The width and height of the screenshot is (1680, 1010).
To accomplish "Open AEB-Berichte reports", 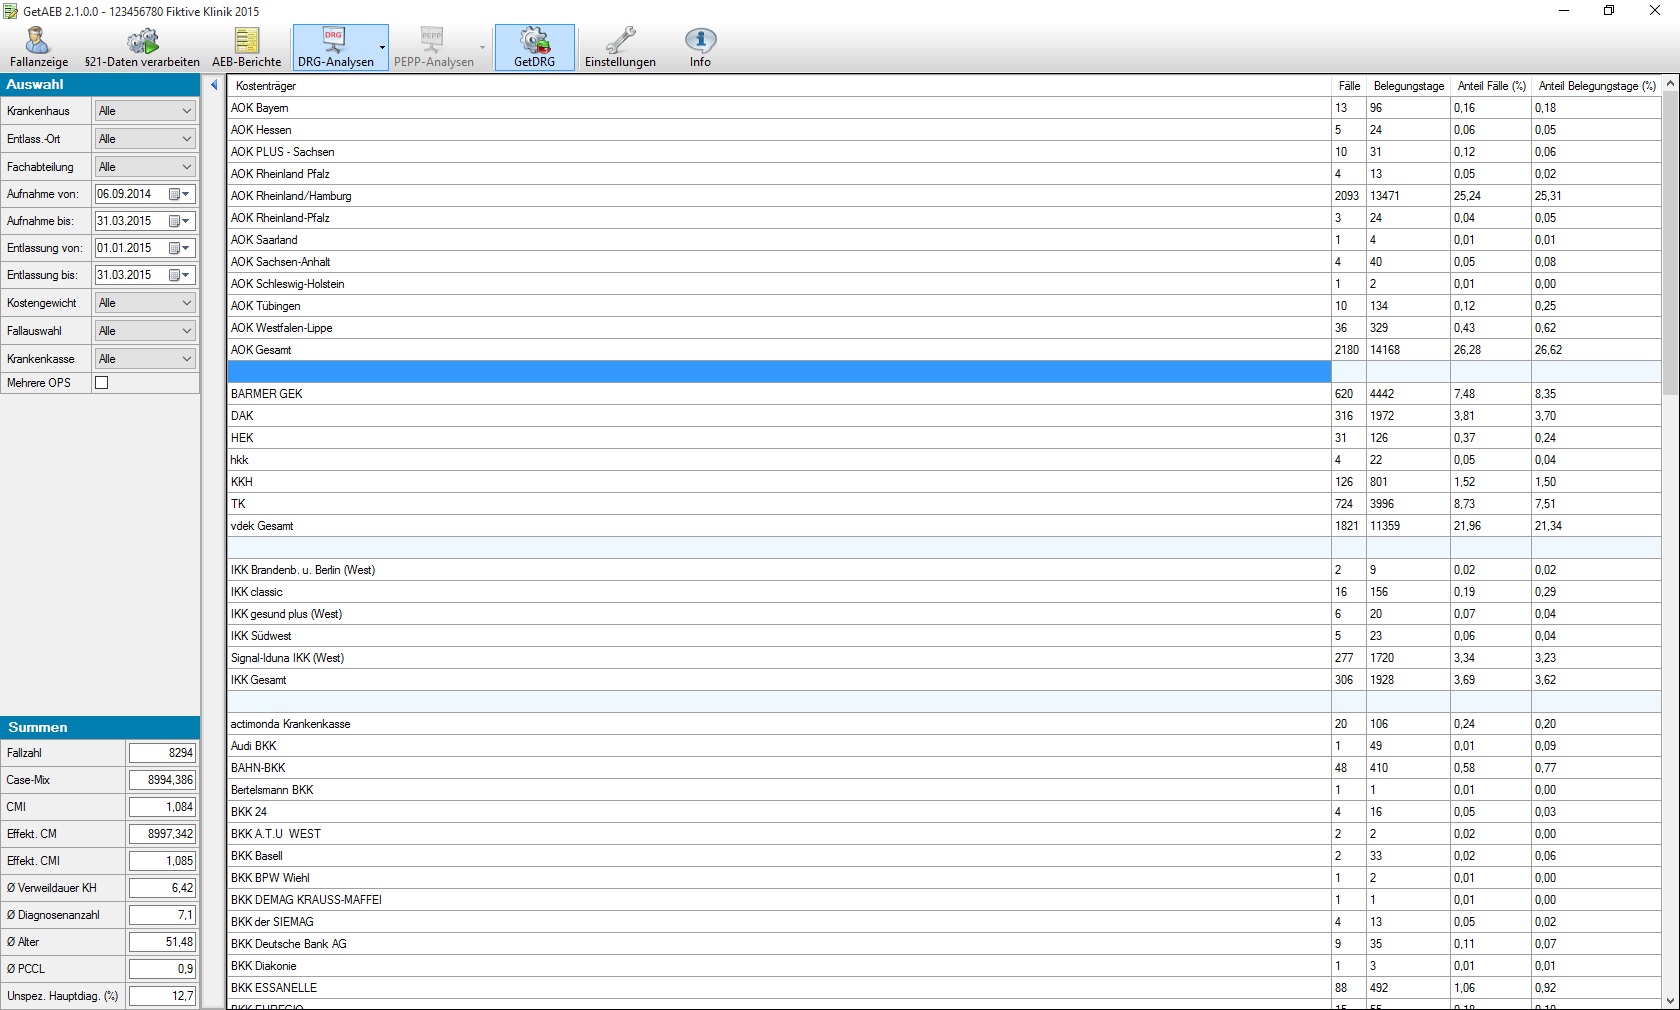I will 246,48.
